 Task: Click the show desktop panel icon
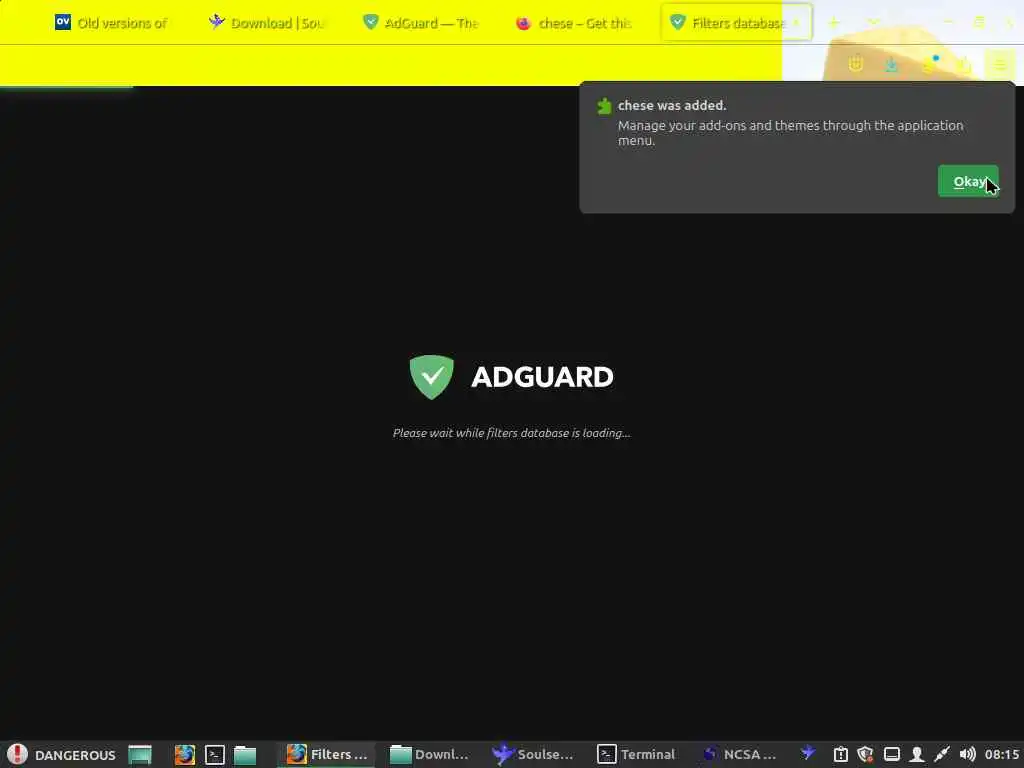coord(140,754)
